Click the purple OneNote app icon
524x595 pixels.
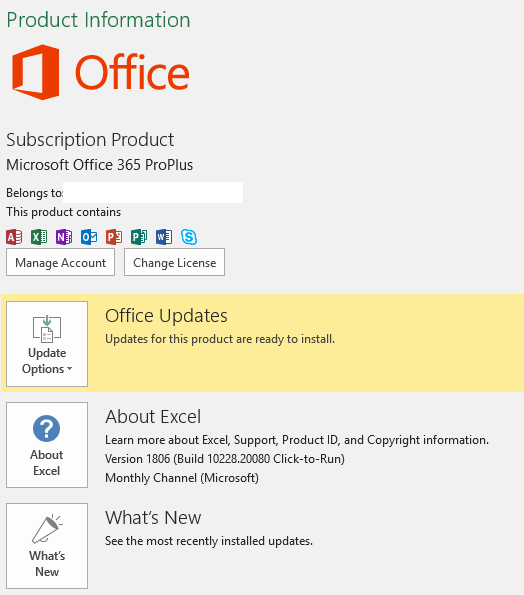click(64, 237)
